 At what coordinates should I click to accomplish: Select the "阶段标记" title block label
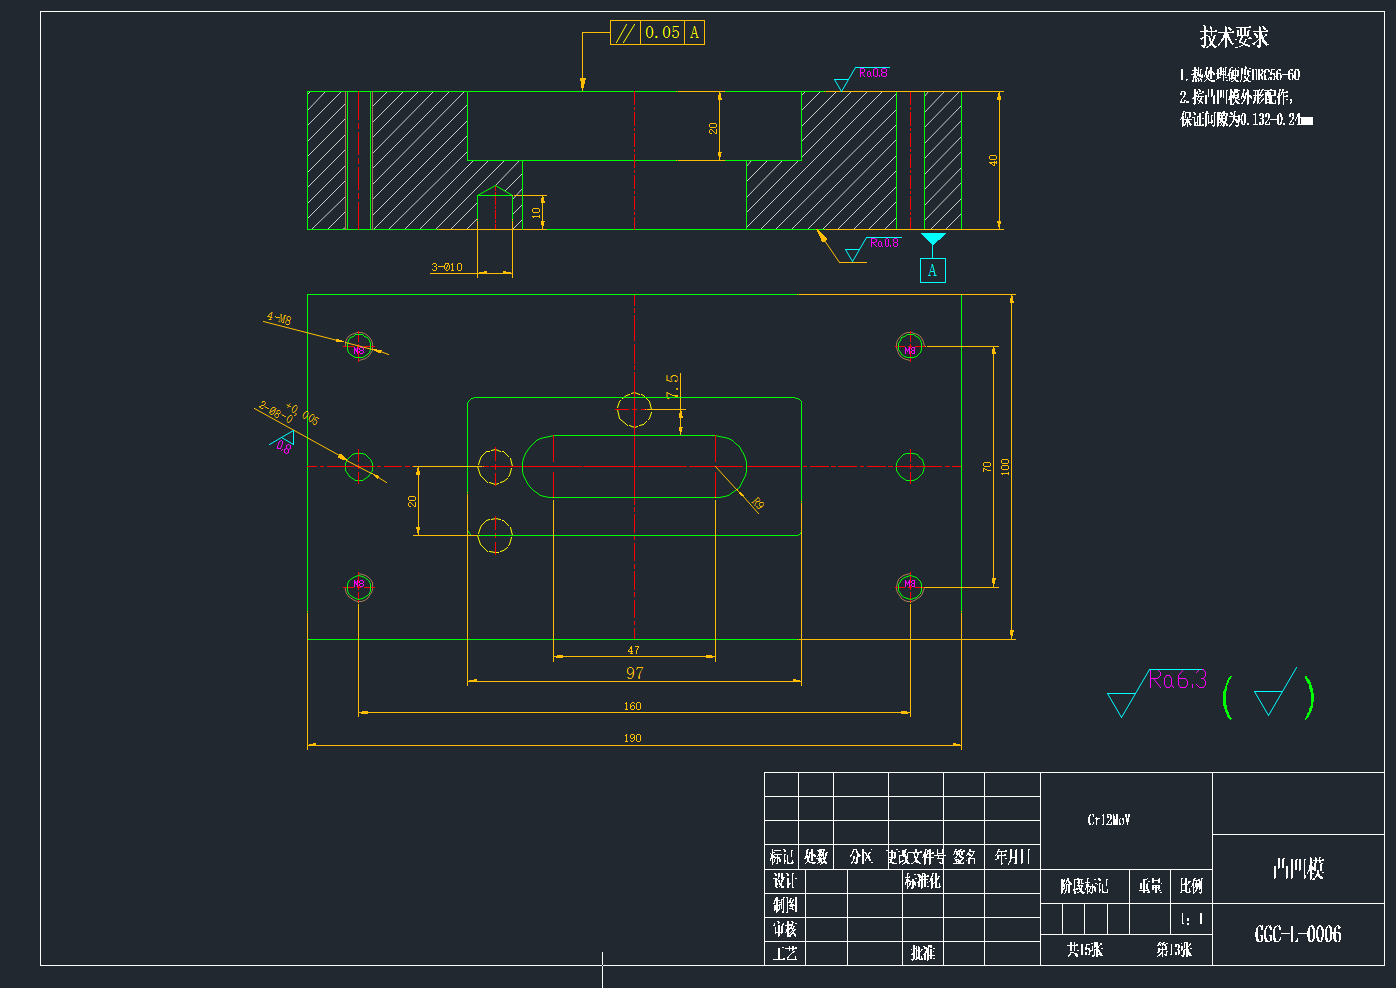point(1085,886)
